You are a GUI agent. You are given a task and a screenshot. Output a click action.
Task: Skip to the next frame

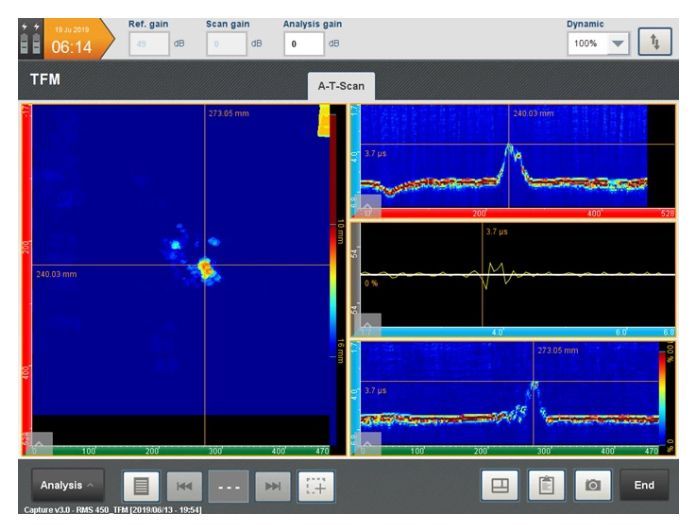(x=272, y=485)
